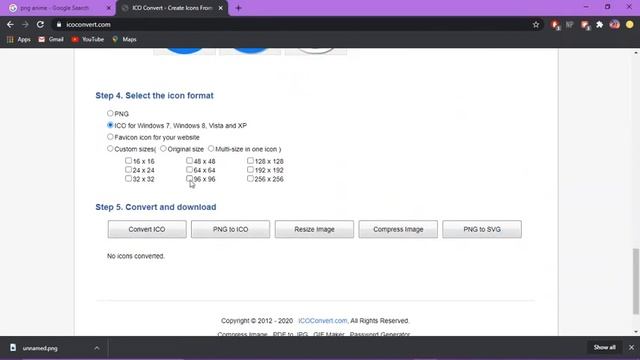Follow the ICOConvert.com footer link
The width and height of the screenshot is (640, 360).
323,321
